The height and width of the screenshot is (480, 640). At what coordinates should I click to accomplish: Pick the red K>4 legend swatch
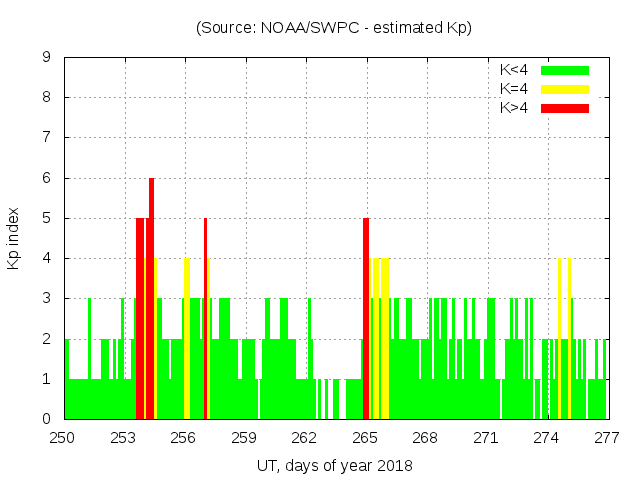(x=565, y=108)
